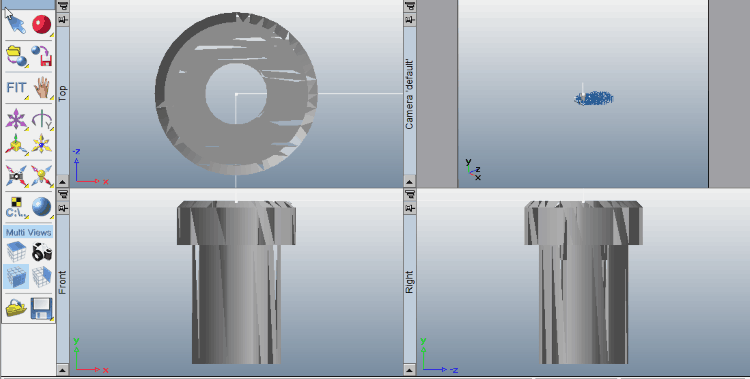Select the rotate around Y axis tool

pyautogui.click(x=42, y=119)
